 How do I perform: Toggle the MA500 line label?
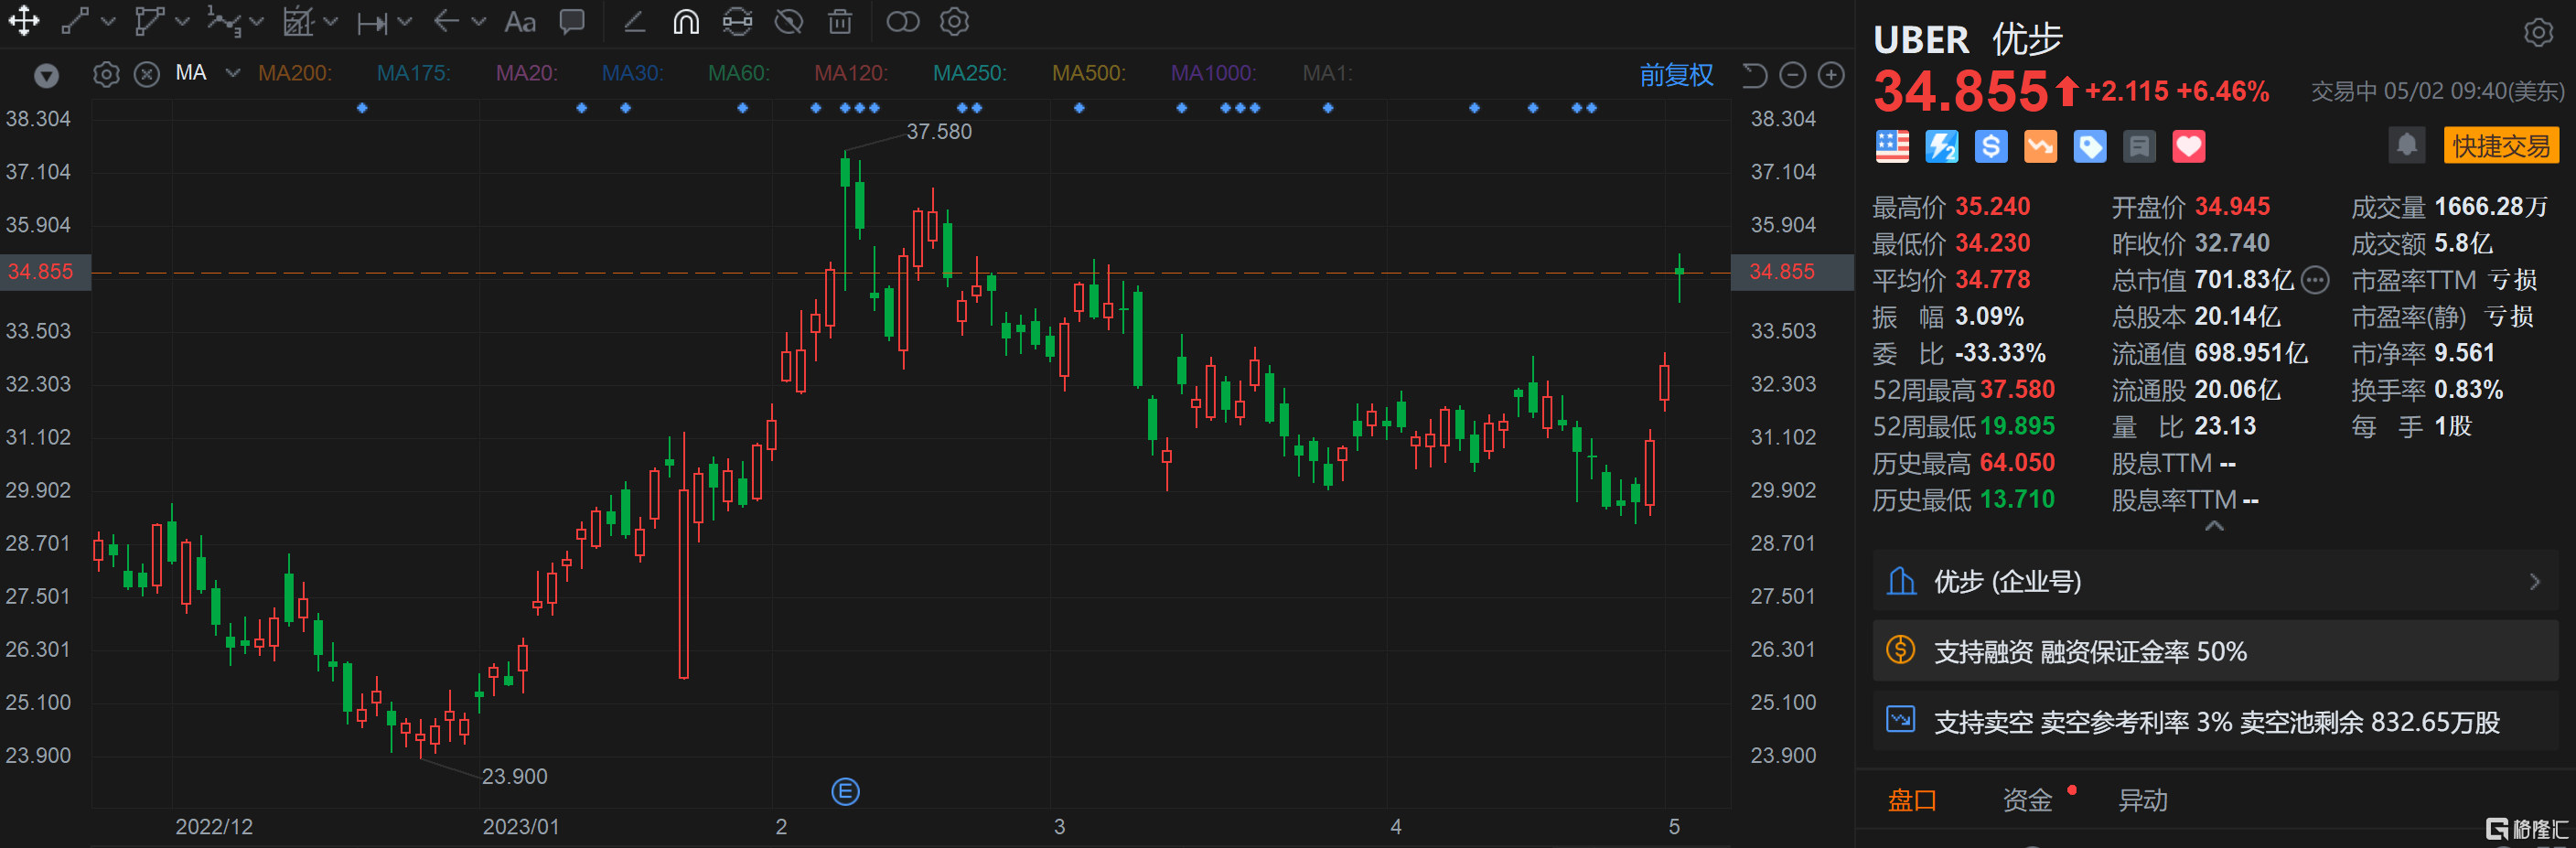pos(1089,73)
